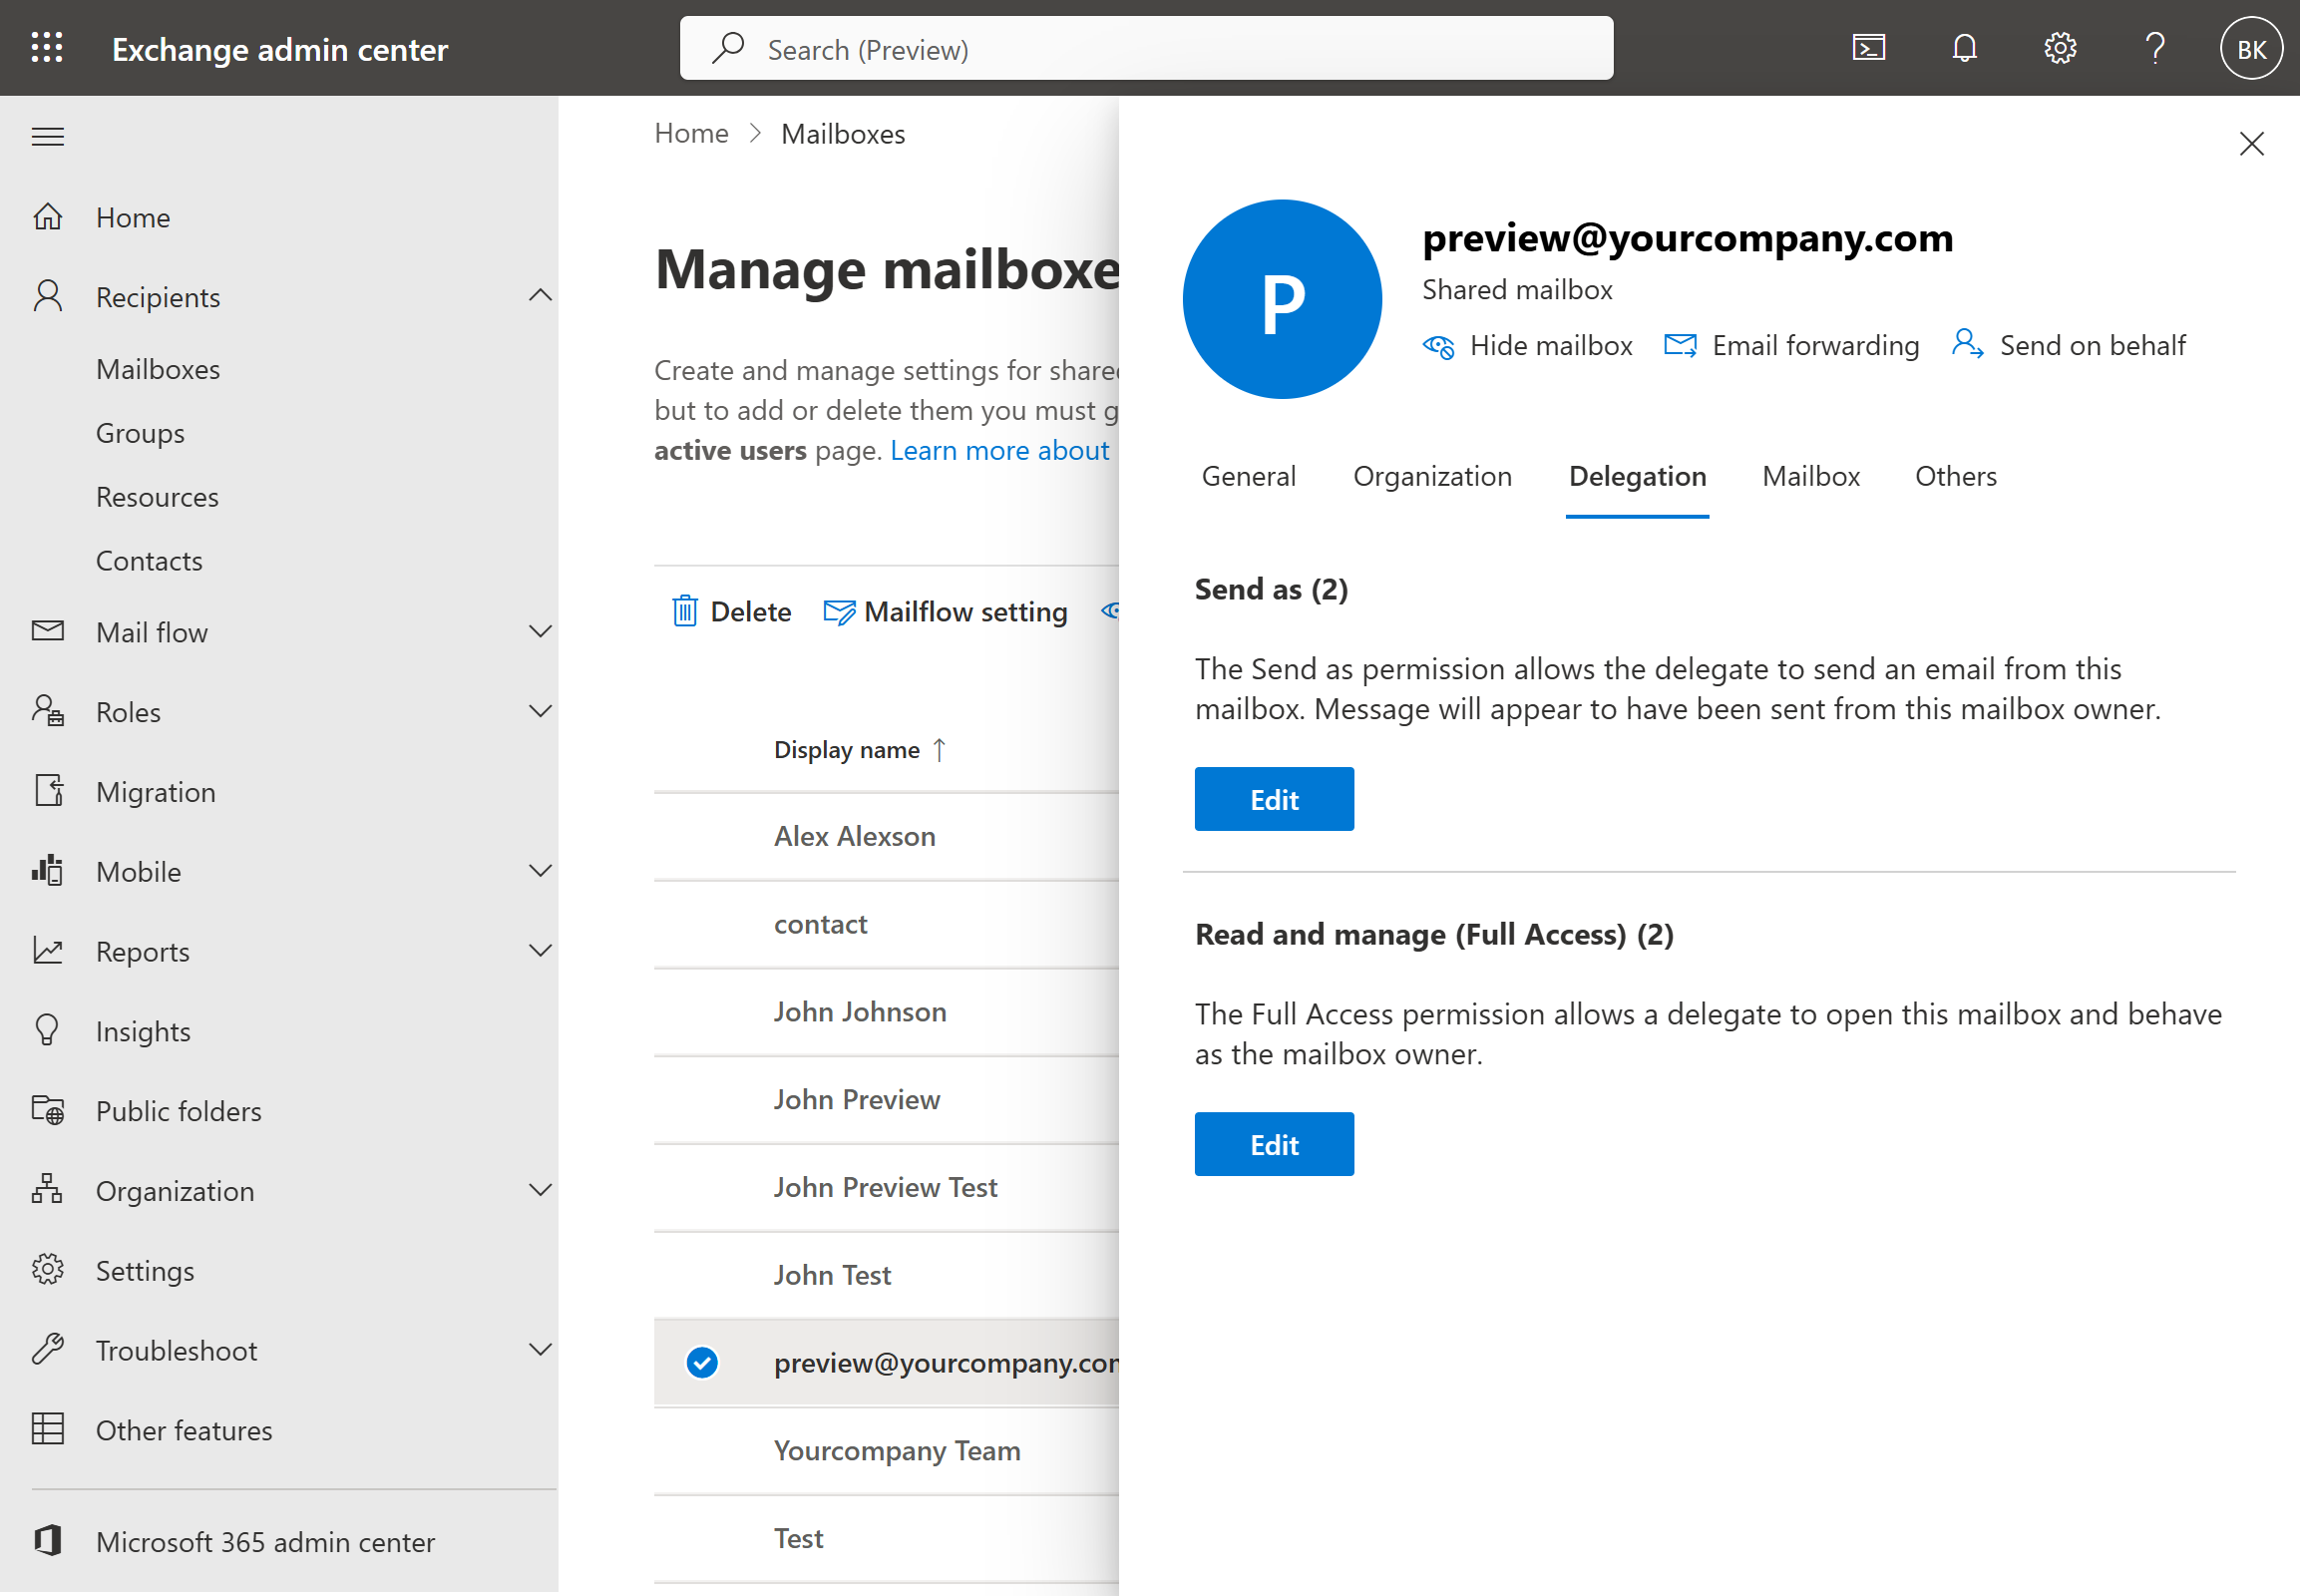The height and width of the screenshot is (1596, 2300).
Task: Click the Microsoft 365 Office logo icon
Action: click(48, 1542)
